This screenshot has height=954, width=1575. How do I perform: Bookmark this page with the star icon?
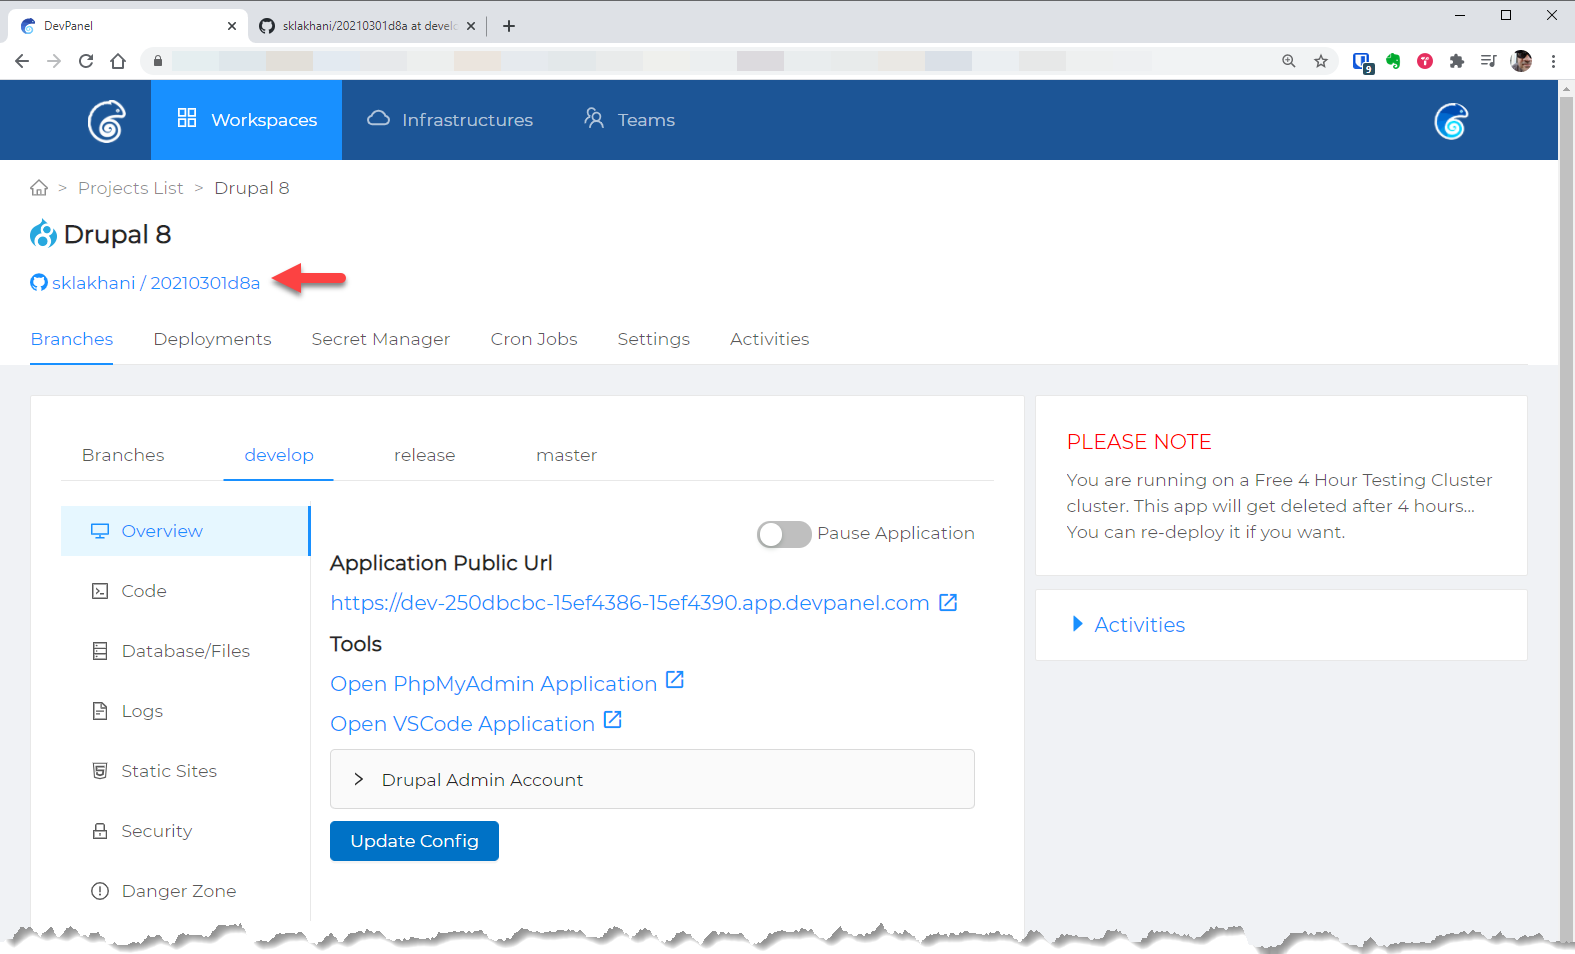[x=1321, y=61]
